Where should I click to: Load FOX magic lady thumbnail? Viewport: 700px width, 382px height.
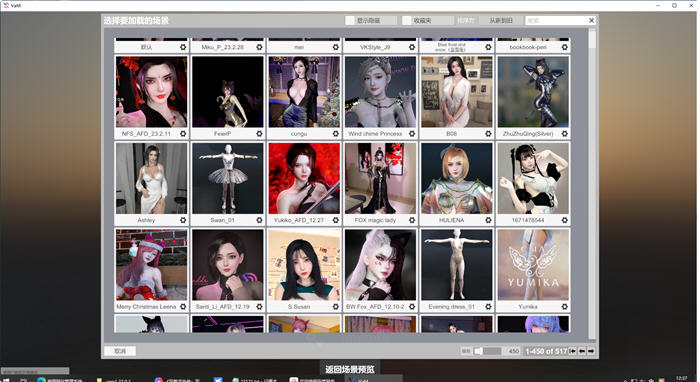[x=380, y=179]
